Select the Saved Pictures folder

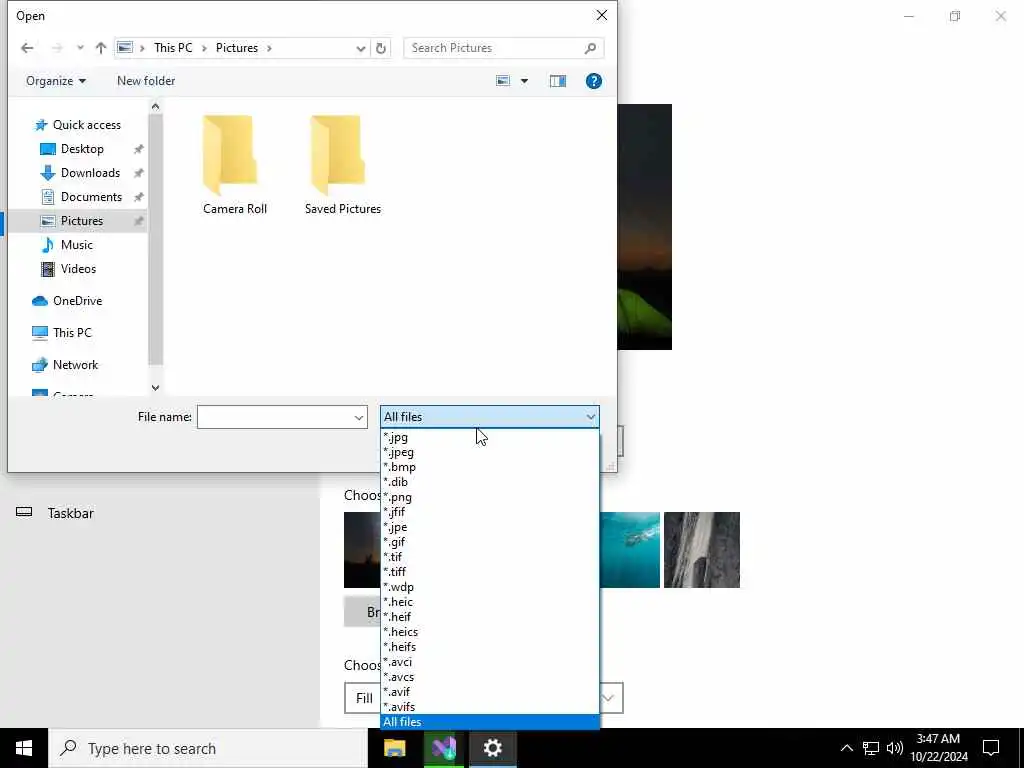[x=343, y=165]
